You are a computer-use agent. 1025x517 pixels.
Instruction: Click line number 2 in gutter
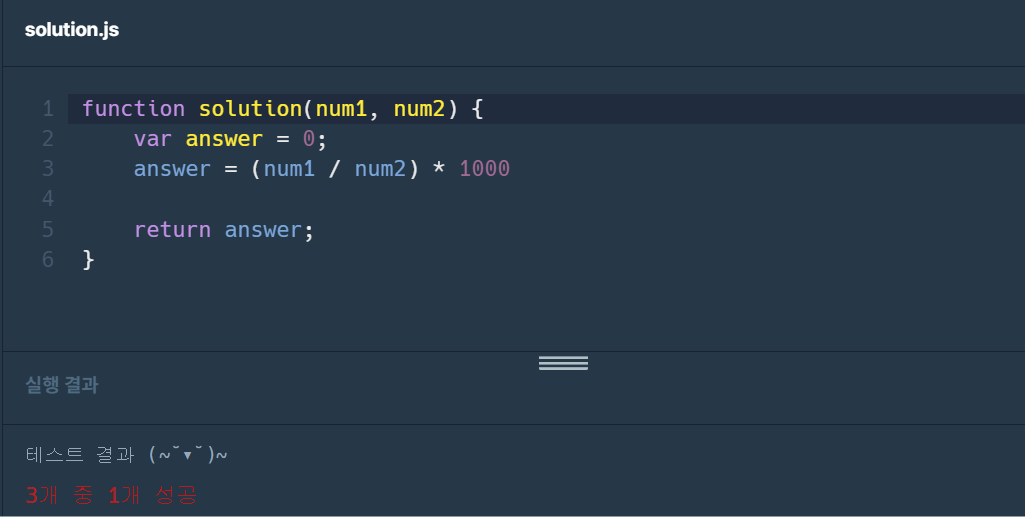point(48,139)
